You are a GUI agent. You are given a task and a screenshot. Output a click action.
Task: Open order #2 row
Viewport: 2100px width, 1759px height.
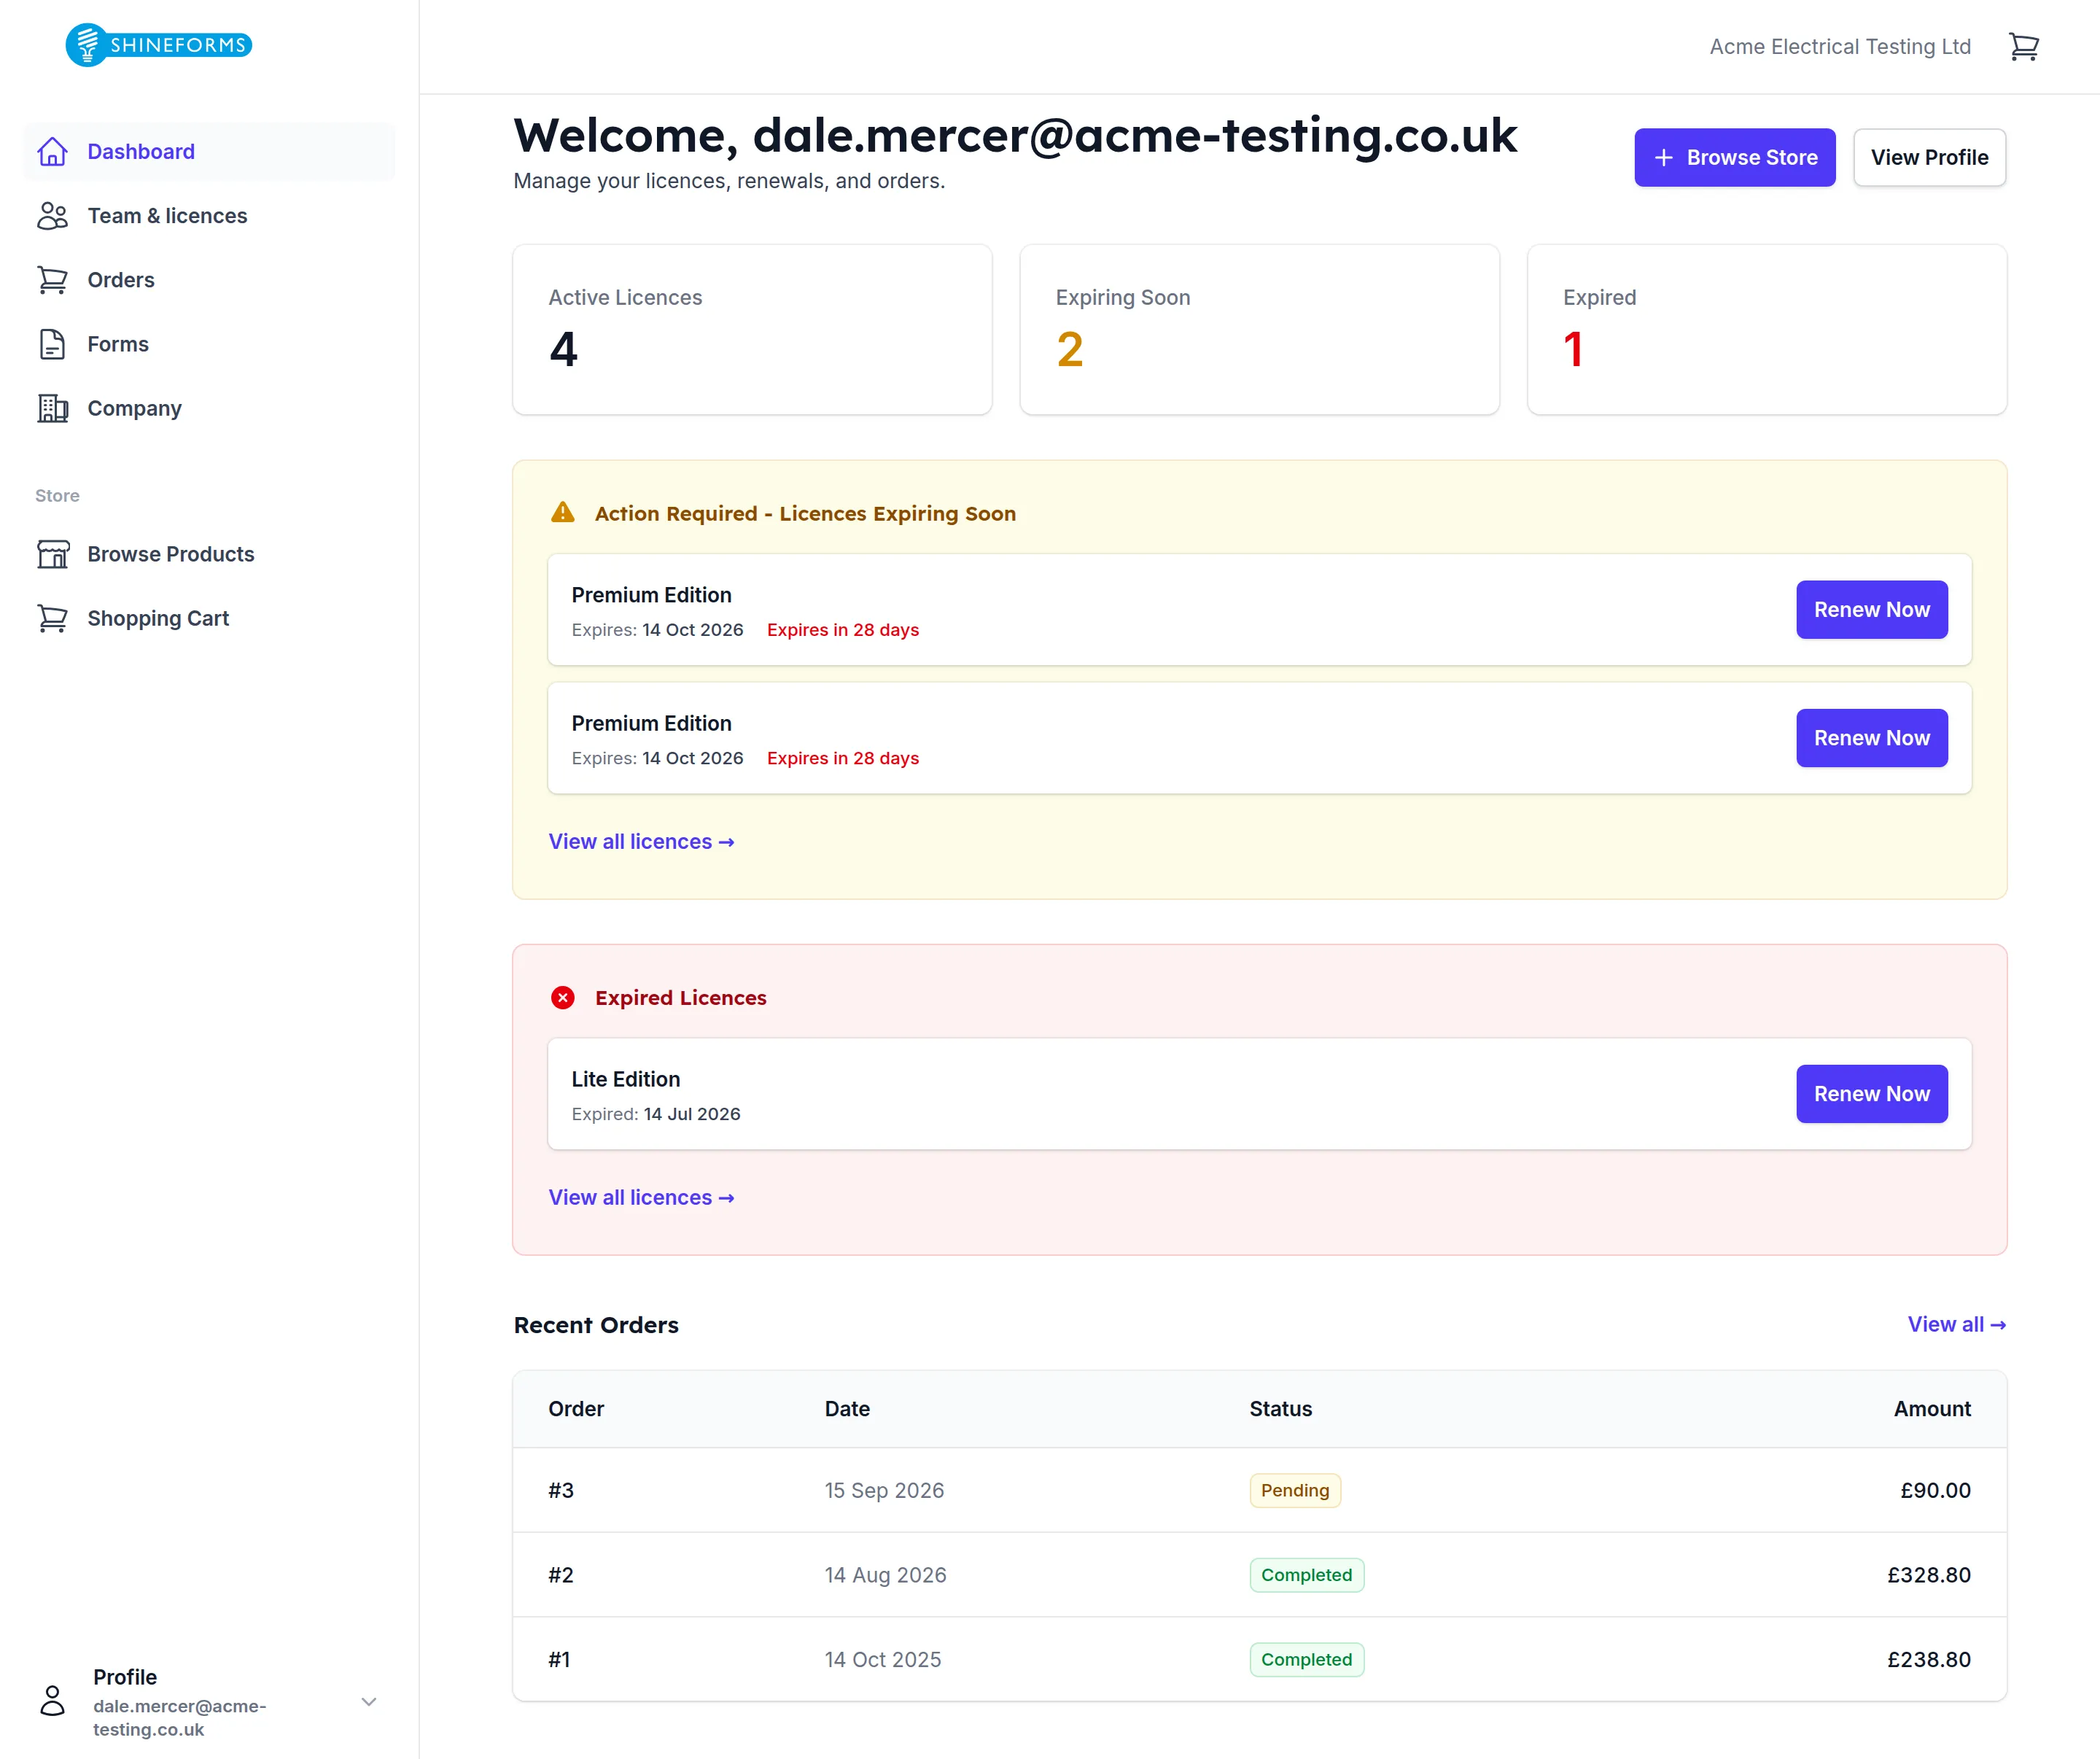click(x=1259, y=1575)
